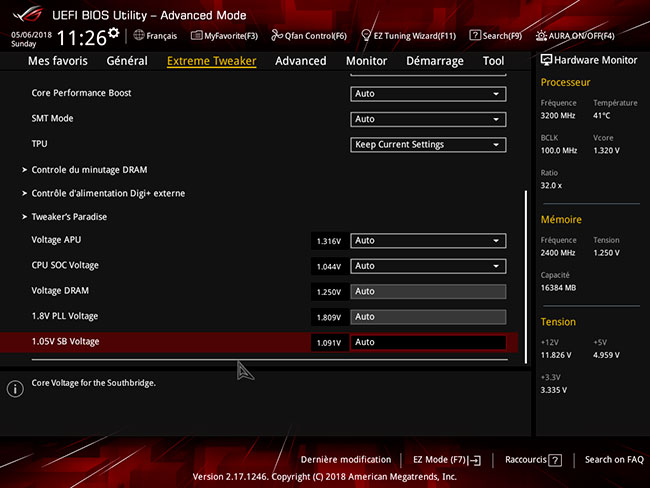Click the Hardware Monitor screen icon
Viewport: 650px width, 488px height.
pyautogui.click(x=546, y=60)
